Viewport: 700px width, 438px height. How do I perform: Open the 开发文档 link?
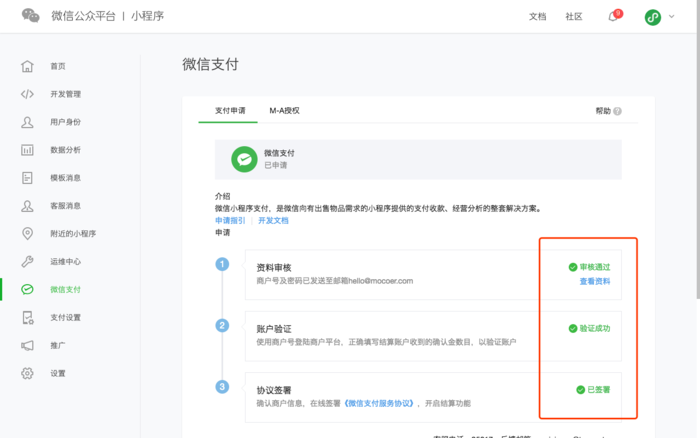[273, 220]
